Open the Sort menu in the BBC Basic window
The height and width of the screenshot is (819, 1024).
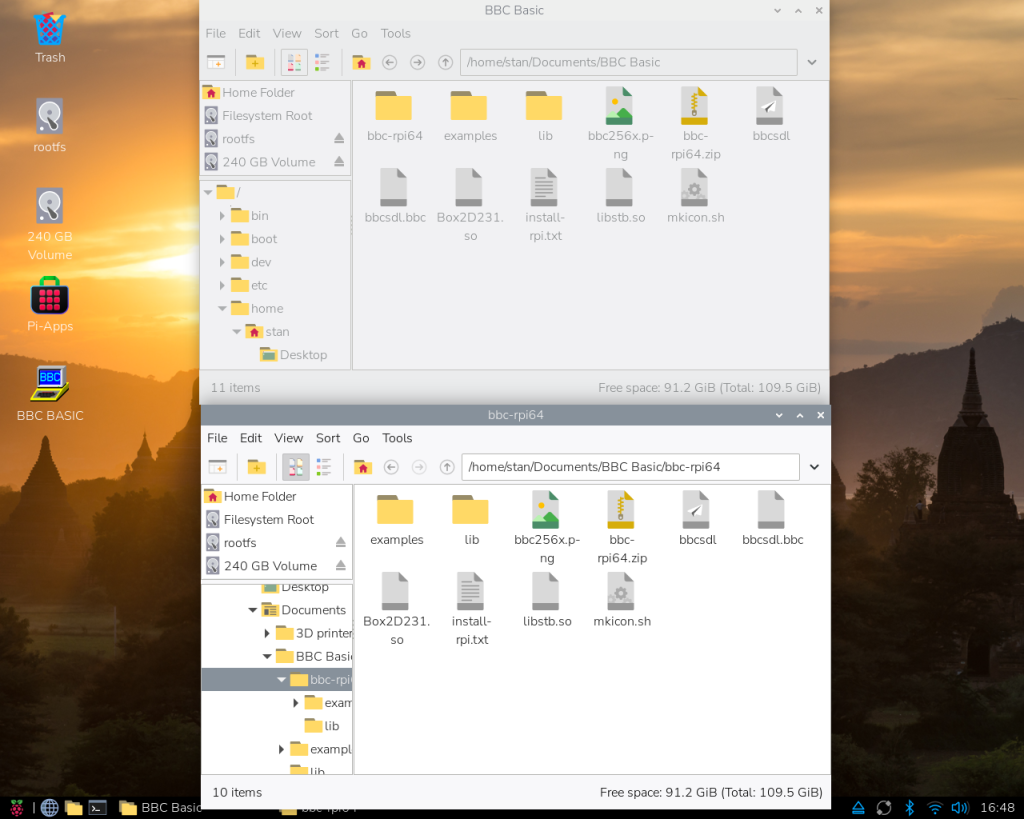point(327,33)
